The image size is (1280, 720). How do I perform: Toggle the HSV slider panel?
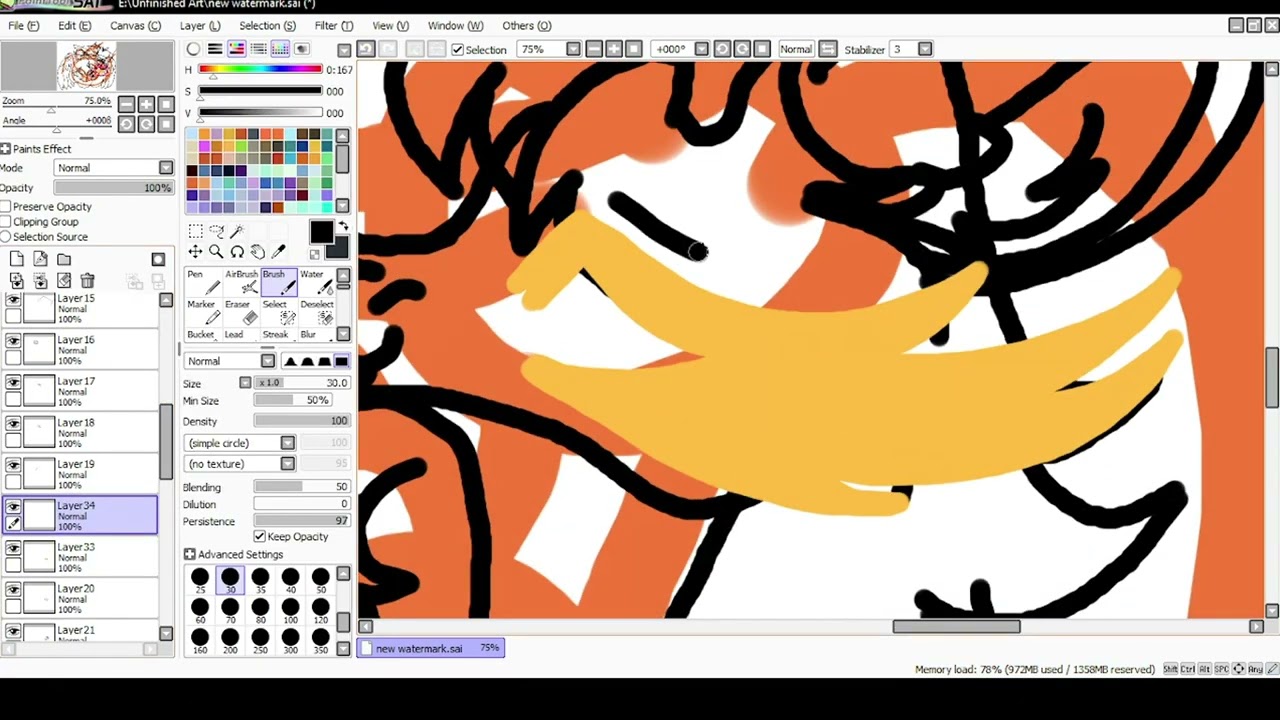(237, 49)
